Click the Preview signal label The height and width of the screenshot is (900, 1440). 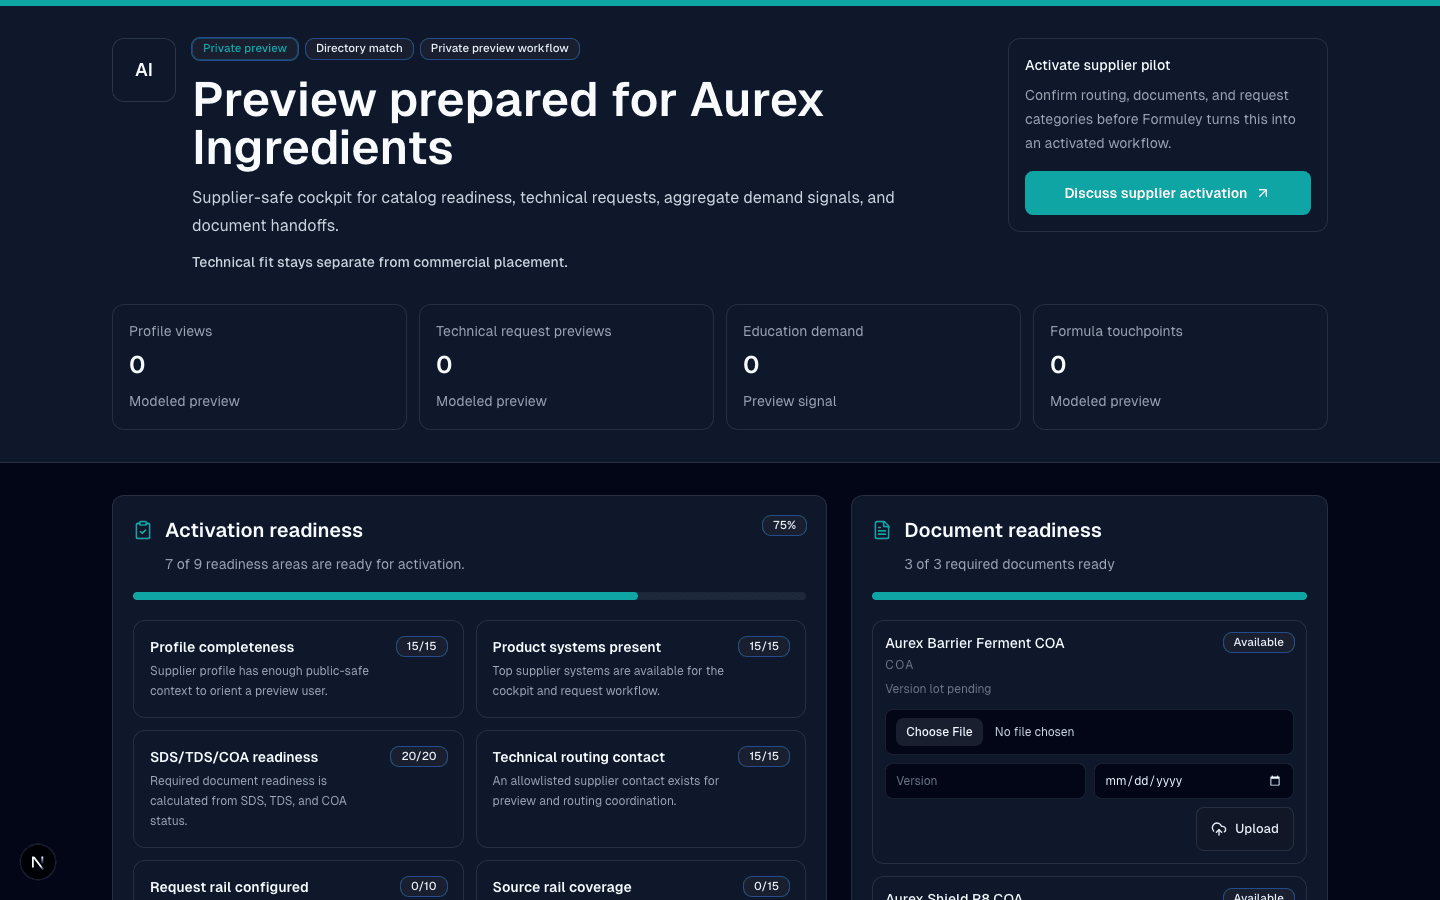pos(790,401)
